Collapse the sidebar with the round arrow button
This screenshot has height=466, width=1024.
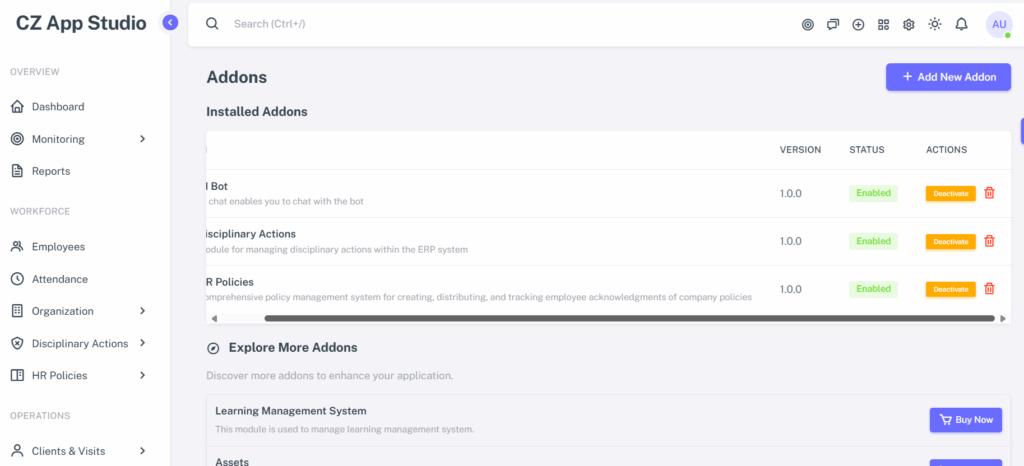click(x=170, y=23)
